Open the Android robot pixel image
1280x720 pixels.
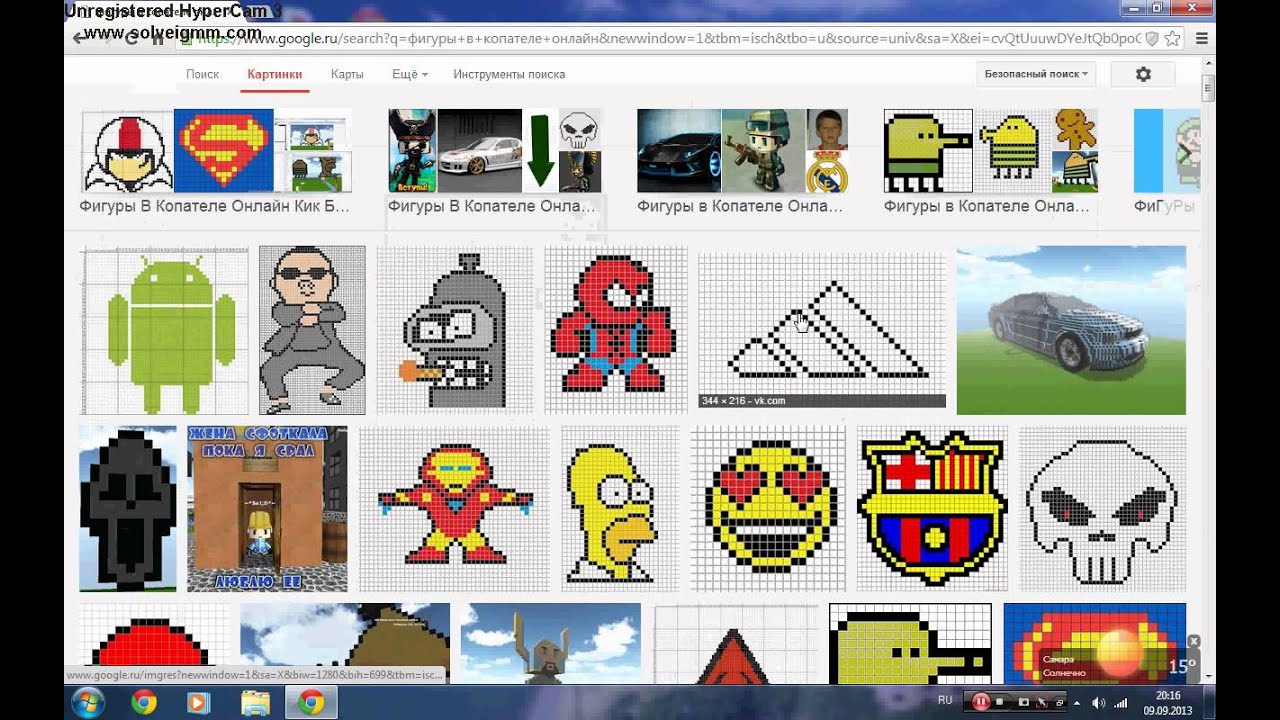tap(165, 330)
